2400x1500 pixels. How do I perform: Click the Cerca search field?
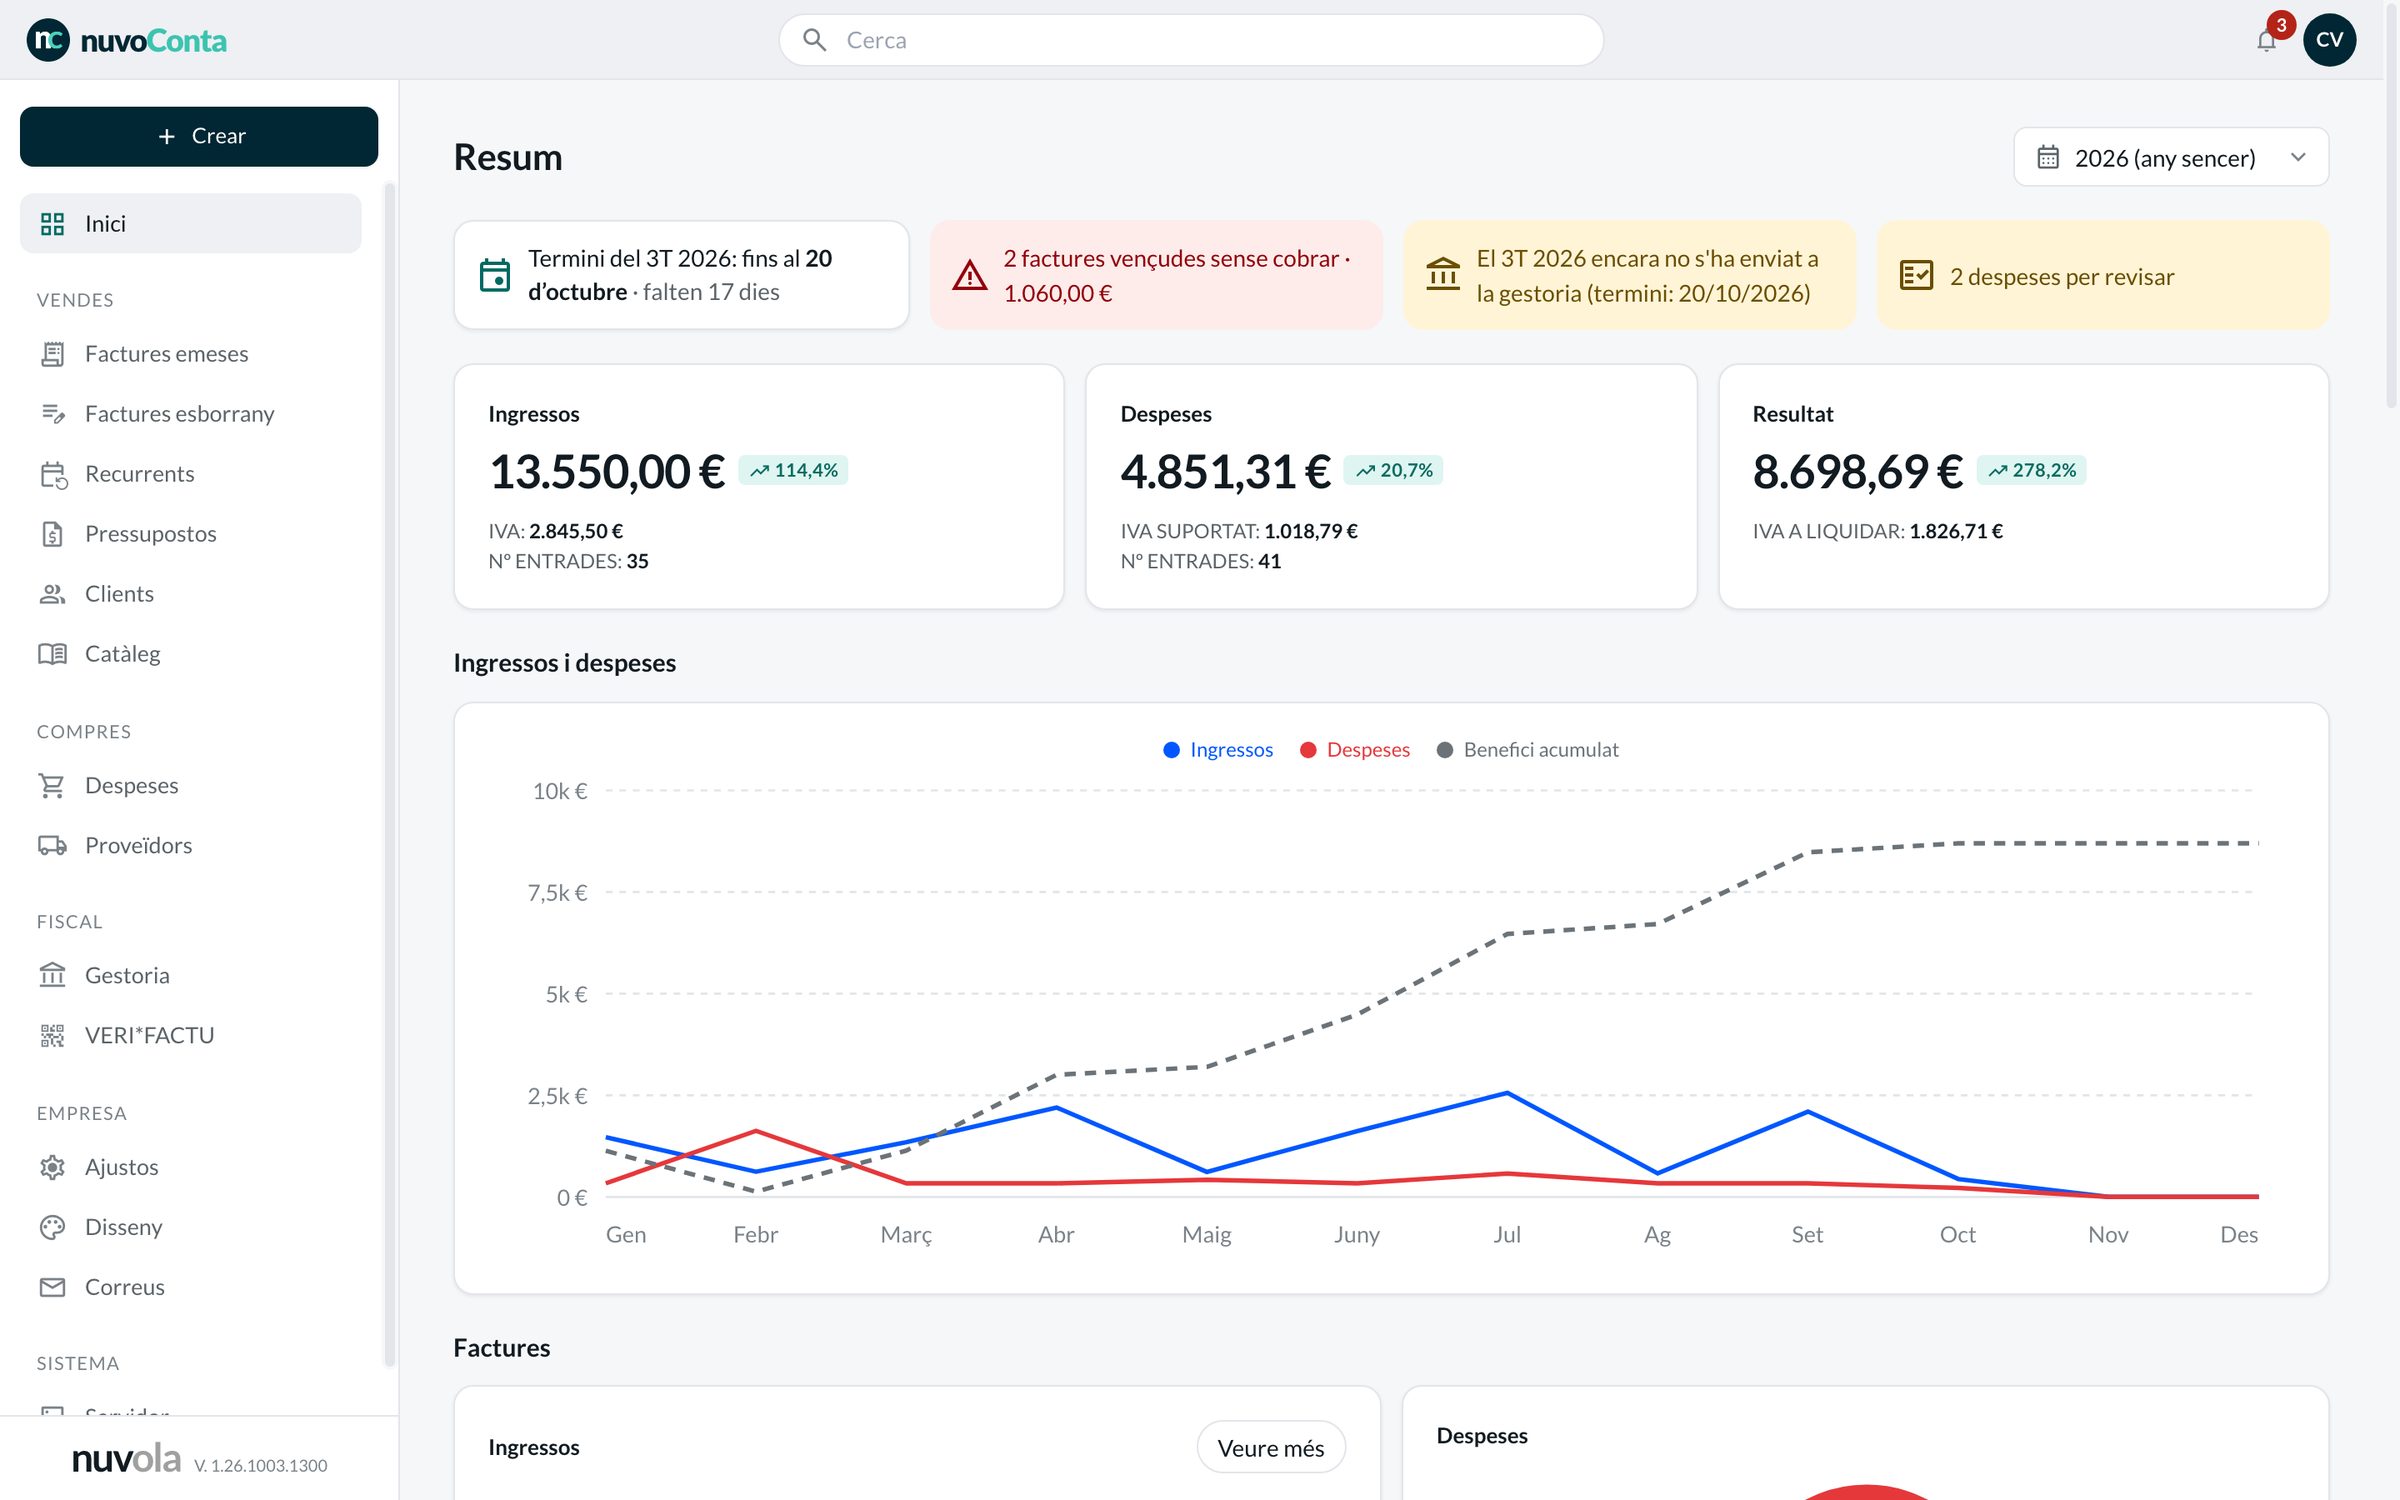(1191, 40)
